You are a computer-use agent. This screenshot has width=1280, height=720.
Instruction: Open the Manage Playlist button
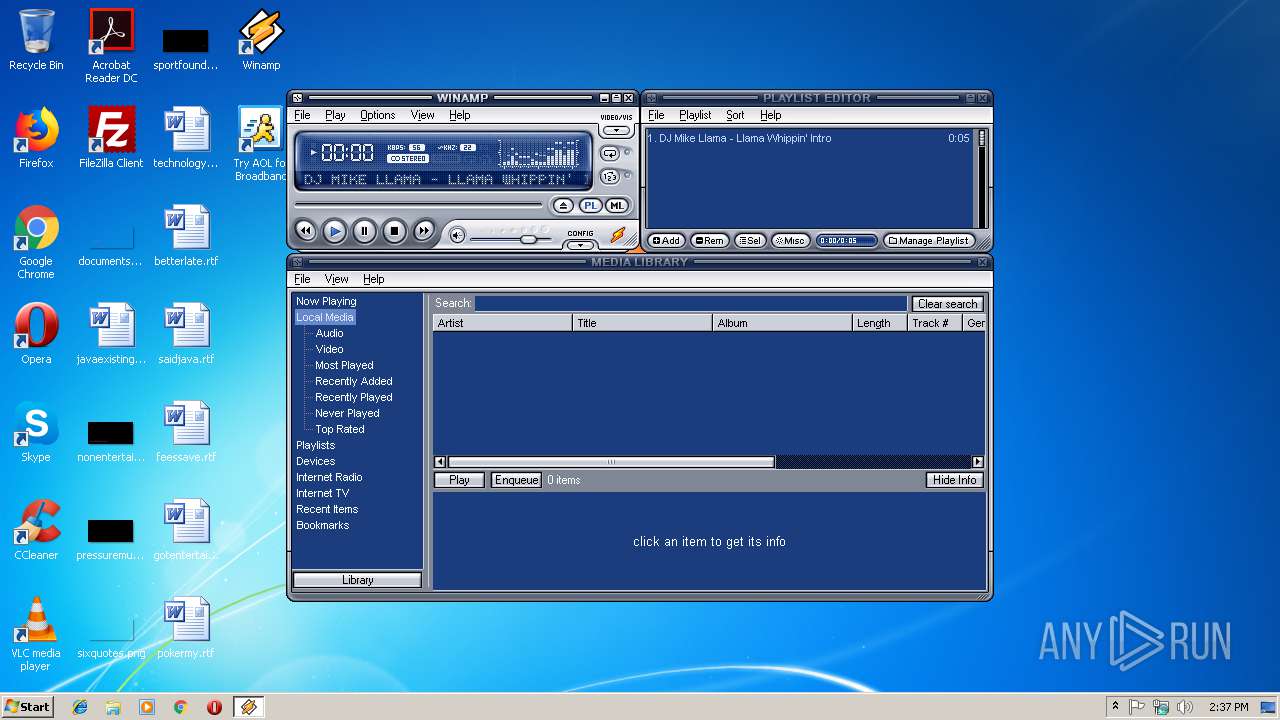[x=929, y=240]
